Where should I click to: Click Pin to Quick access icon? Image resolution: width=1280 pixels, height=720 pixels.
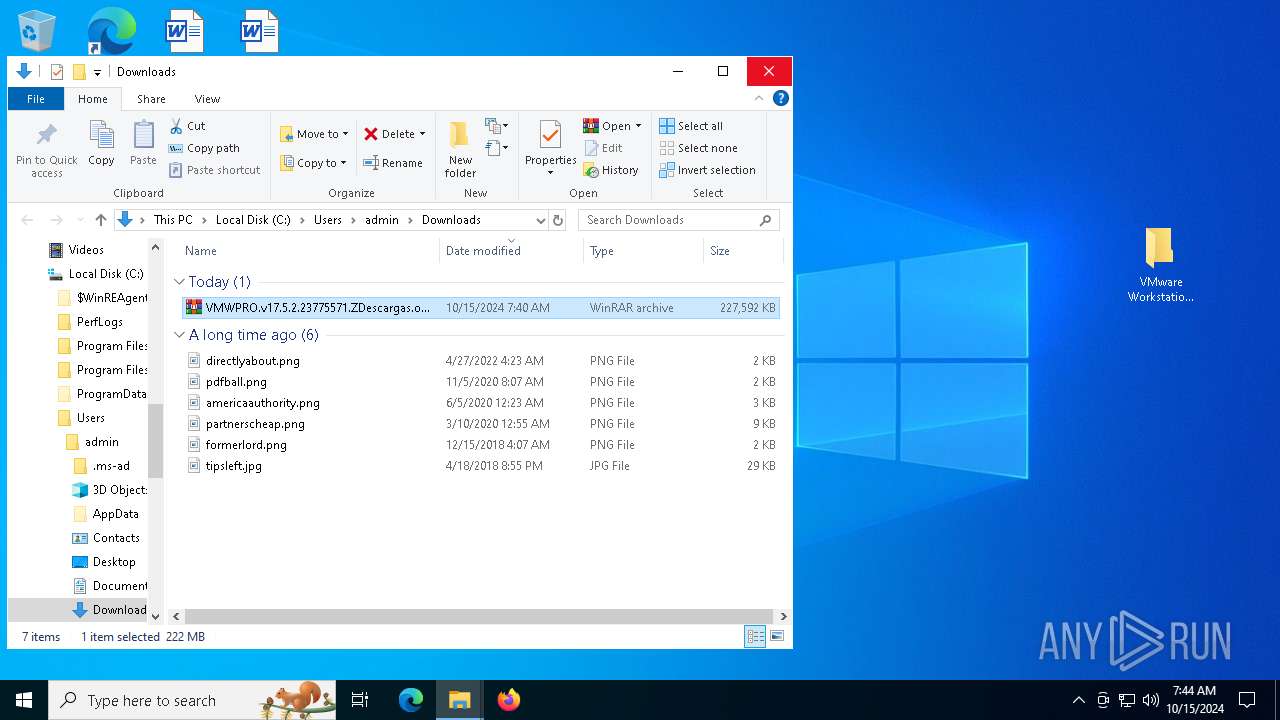click(x=46, y=135)
